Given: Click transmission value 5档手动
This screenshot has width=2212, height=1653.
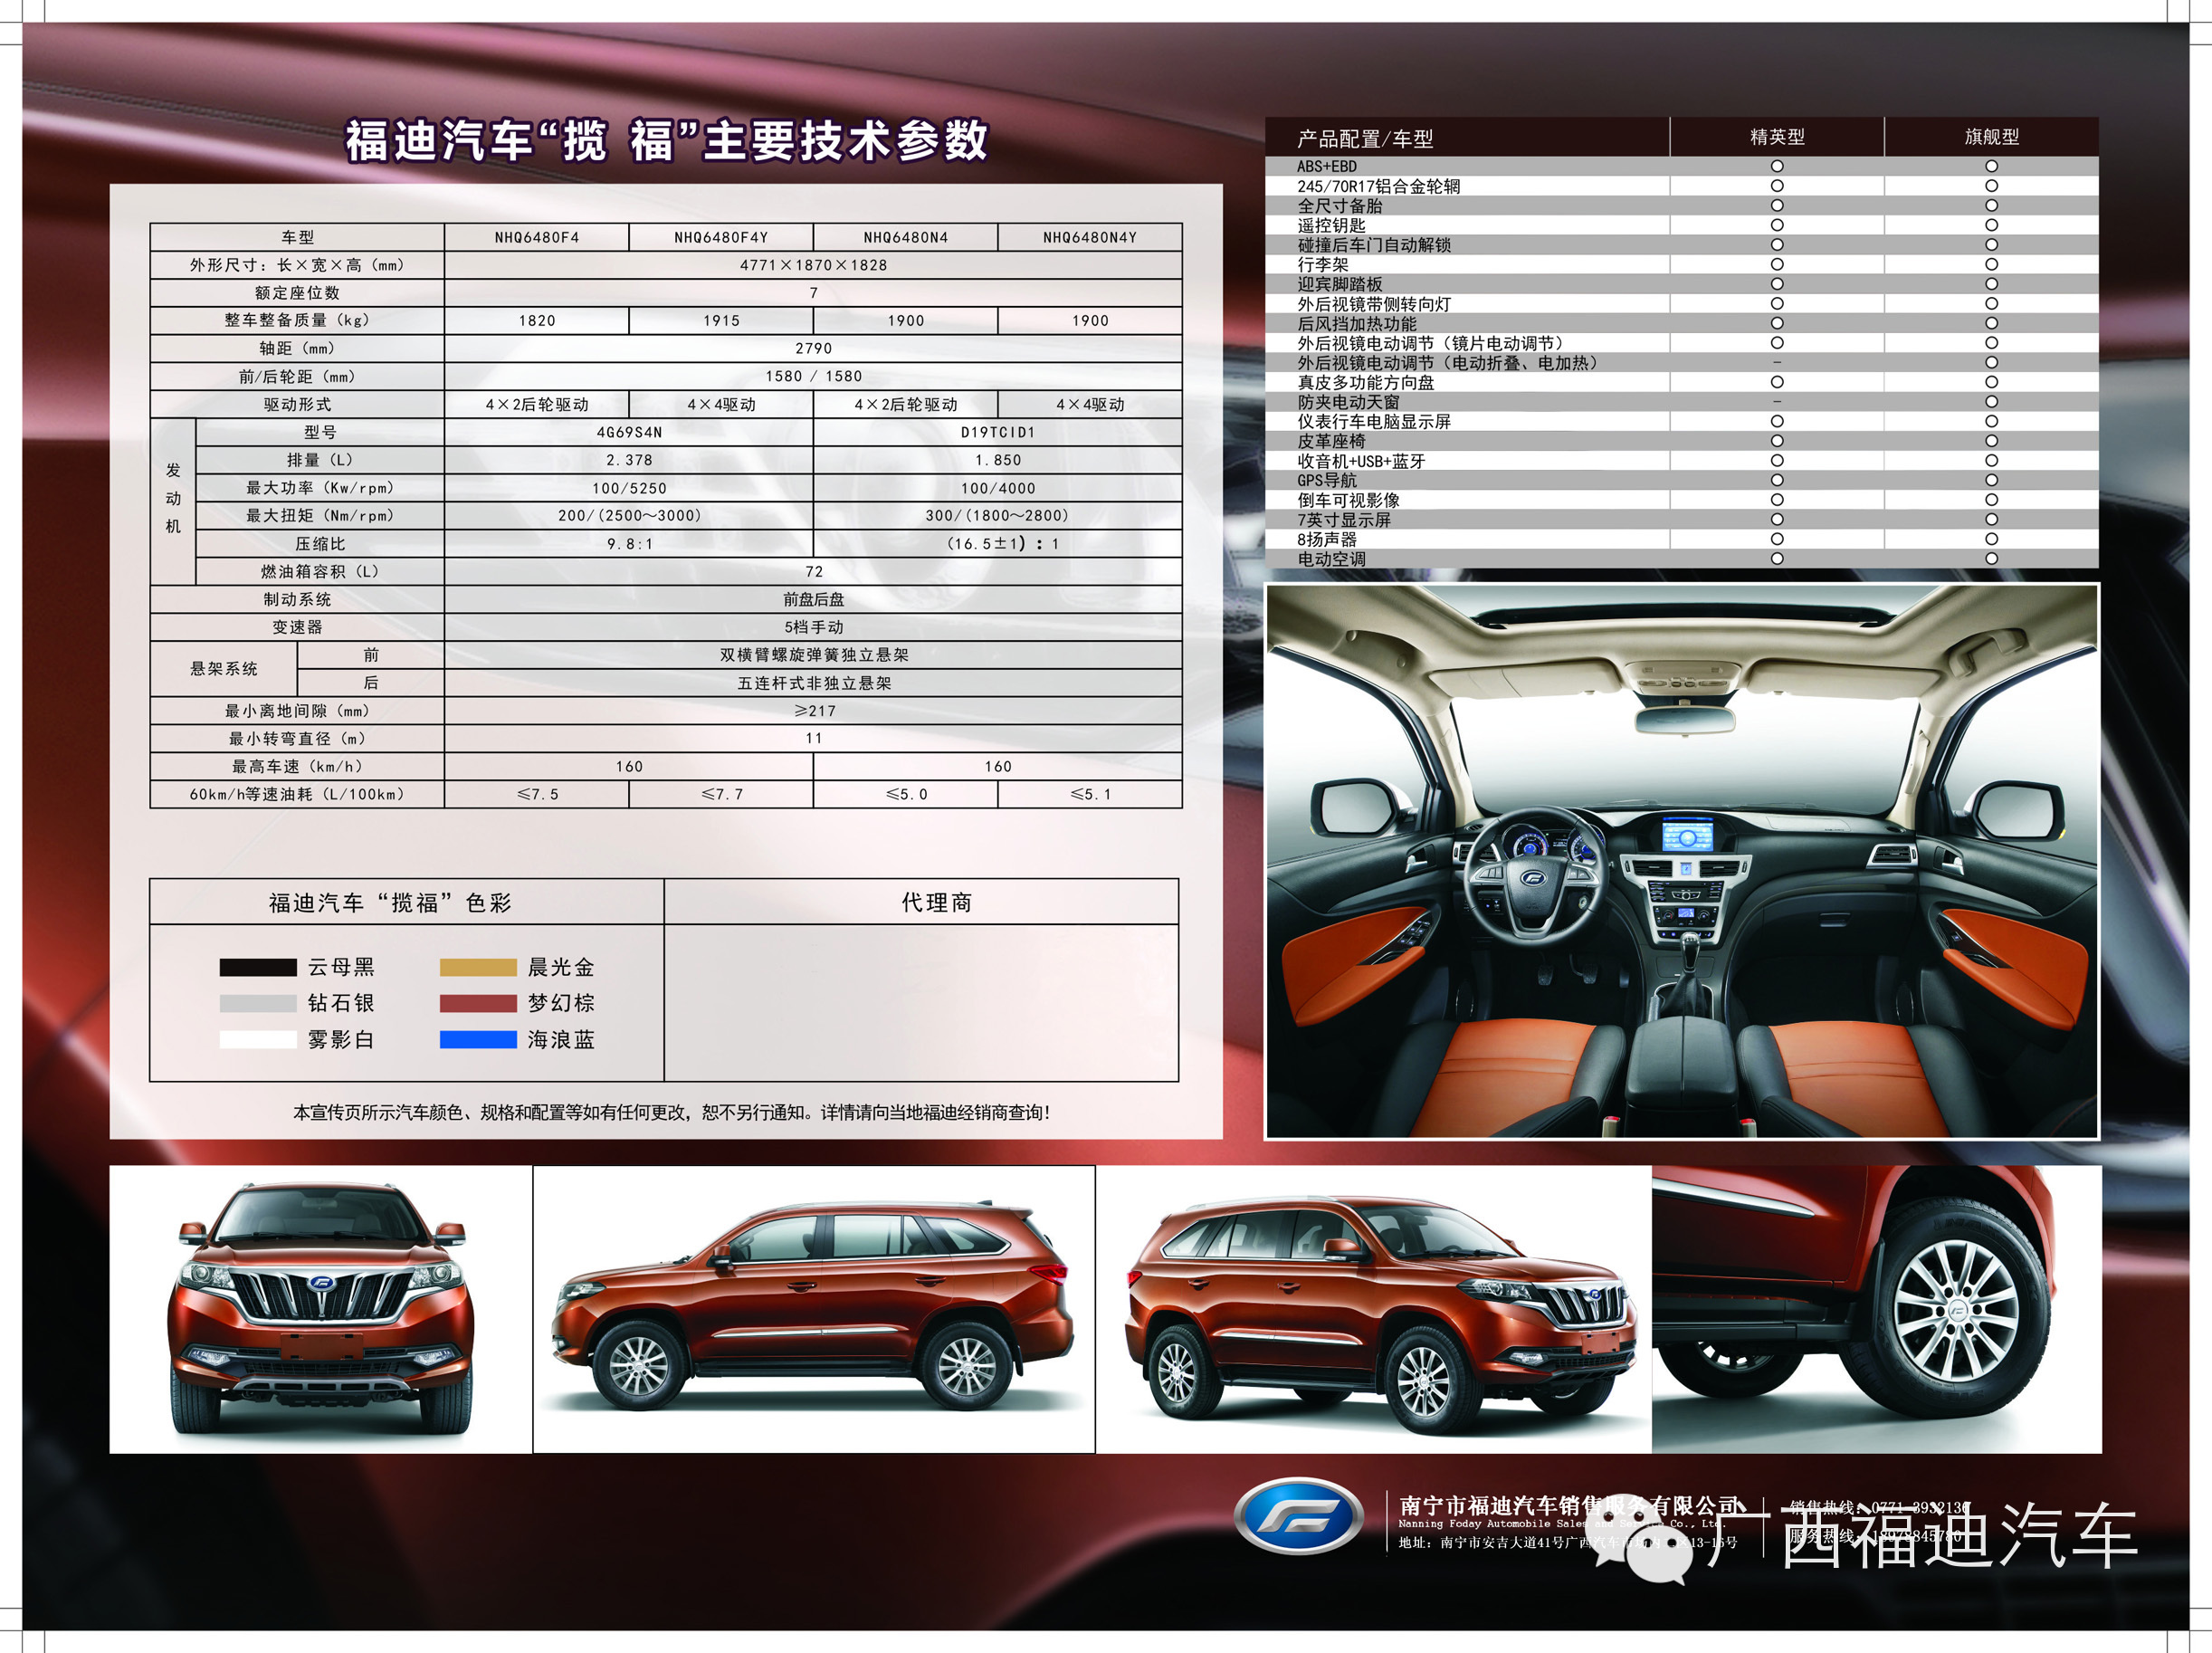Looking at the screenshot, I should [x=814, y=627].
